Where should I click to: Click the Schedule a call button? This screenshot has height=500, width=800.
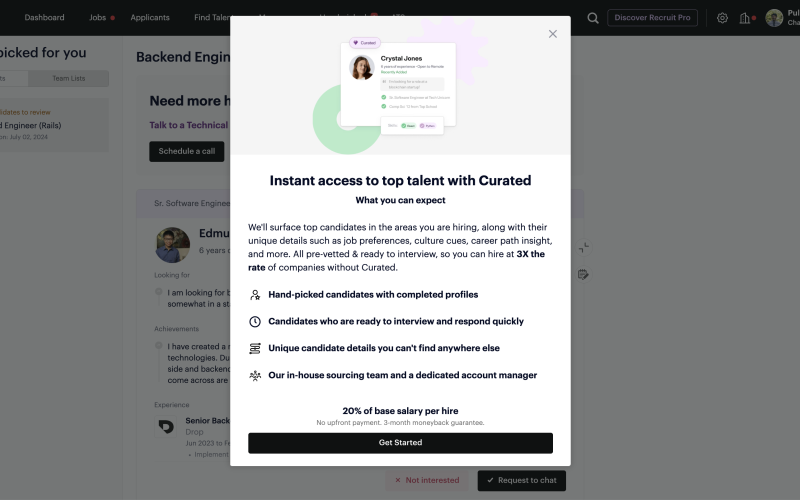[x=187, y=151]
